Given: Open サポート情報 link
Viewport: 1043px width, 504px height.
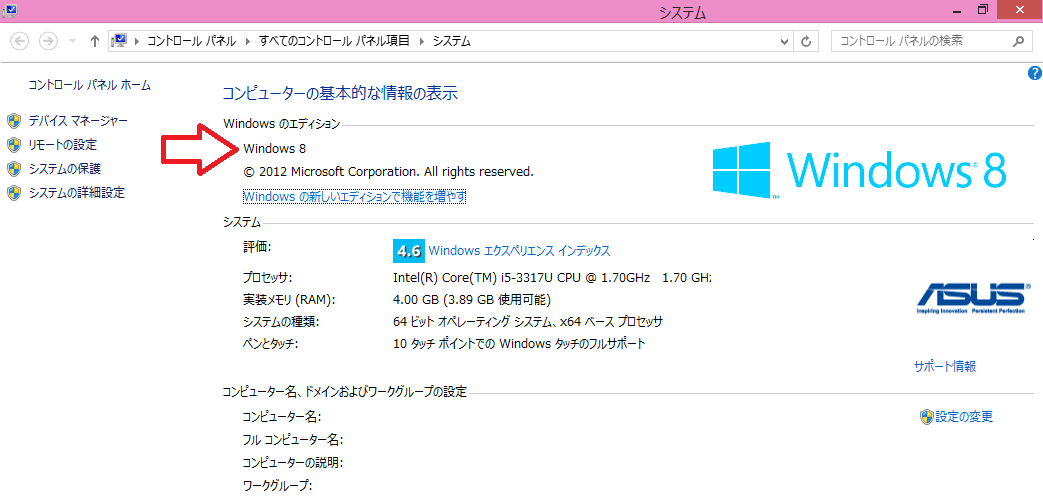Looking at the screenshot, I should [945, 366].
